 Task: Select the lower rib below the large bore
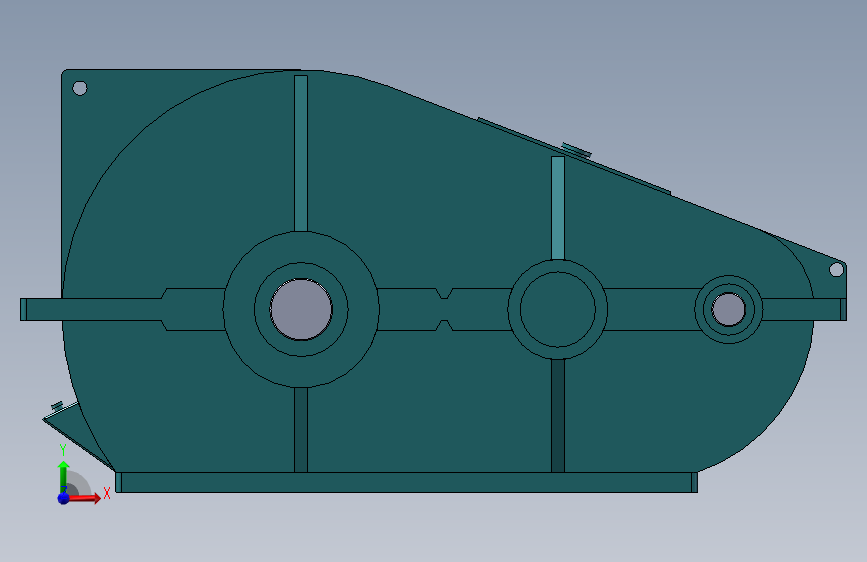pyautogui.click(x=301, y=430)
